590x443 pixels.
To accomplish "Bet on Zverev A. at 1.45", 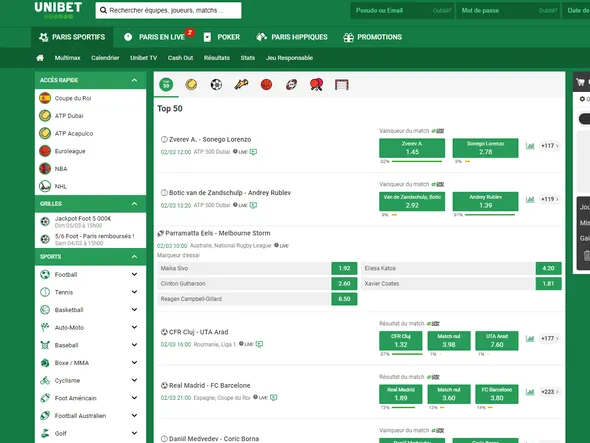I will coord(412,148).
